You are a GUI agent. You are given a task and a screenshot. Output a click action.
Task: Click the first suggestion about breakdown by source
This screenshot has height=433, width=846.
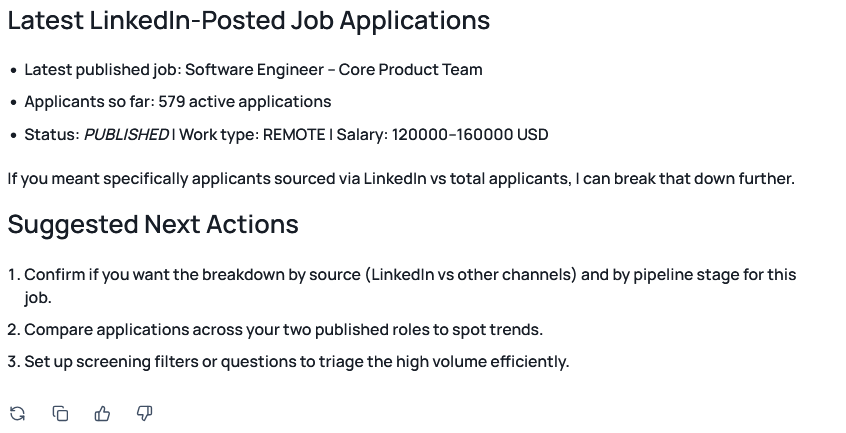pos(410,275)
